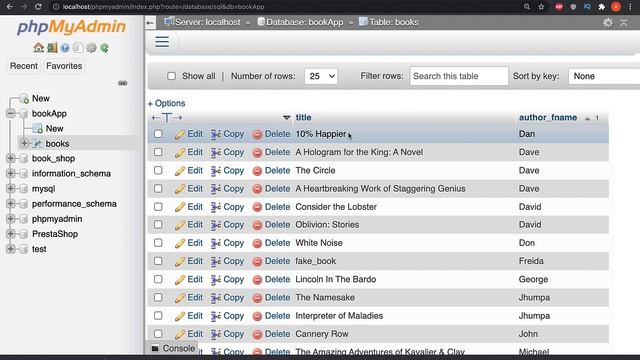Viewport: 640px width, 360px height.
Task: Select PrestaShop database in tree
Action: (55, 234)
